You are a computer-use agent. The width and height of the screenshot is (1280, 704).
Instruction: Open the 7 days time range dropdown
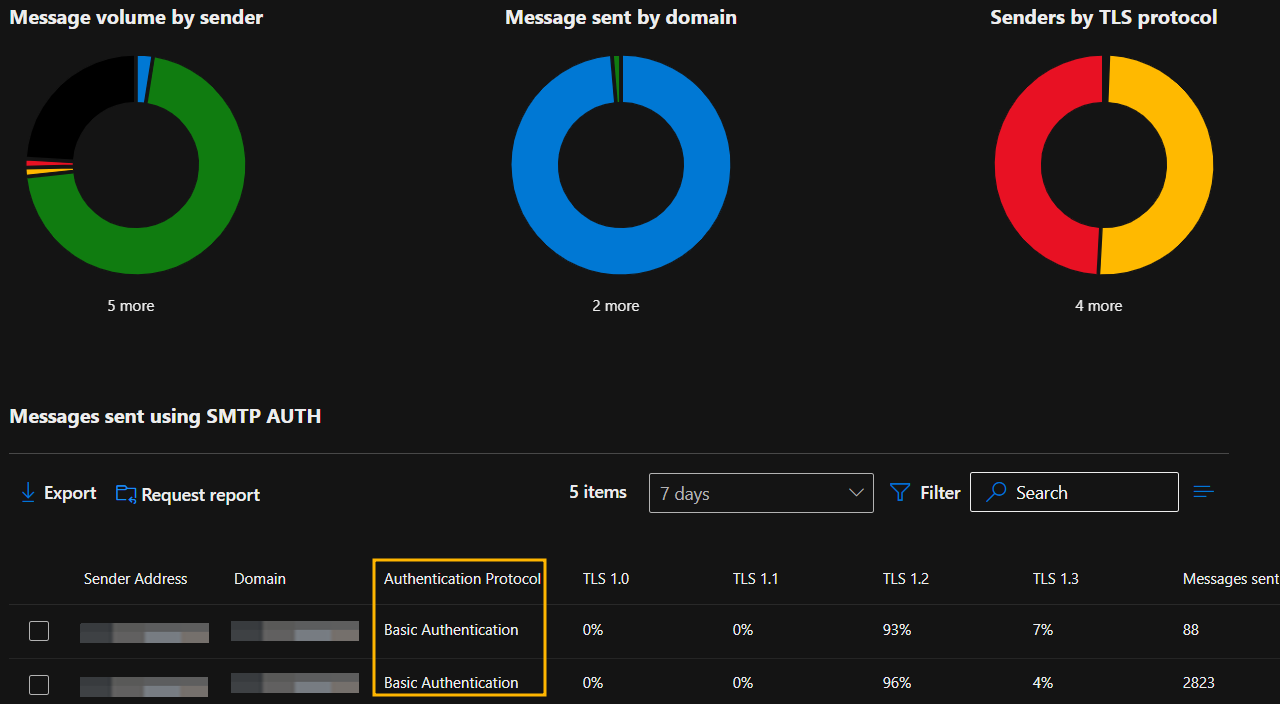[761, 492]
